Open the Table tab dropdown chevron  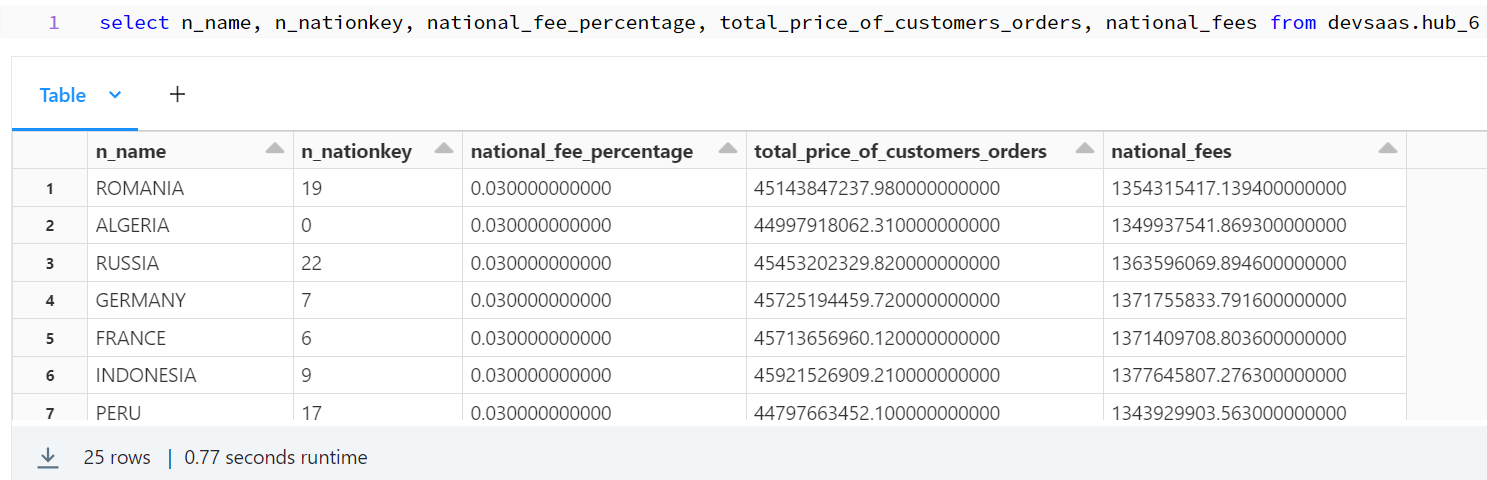[114, 95]
